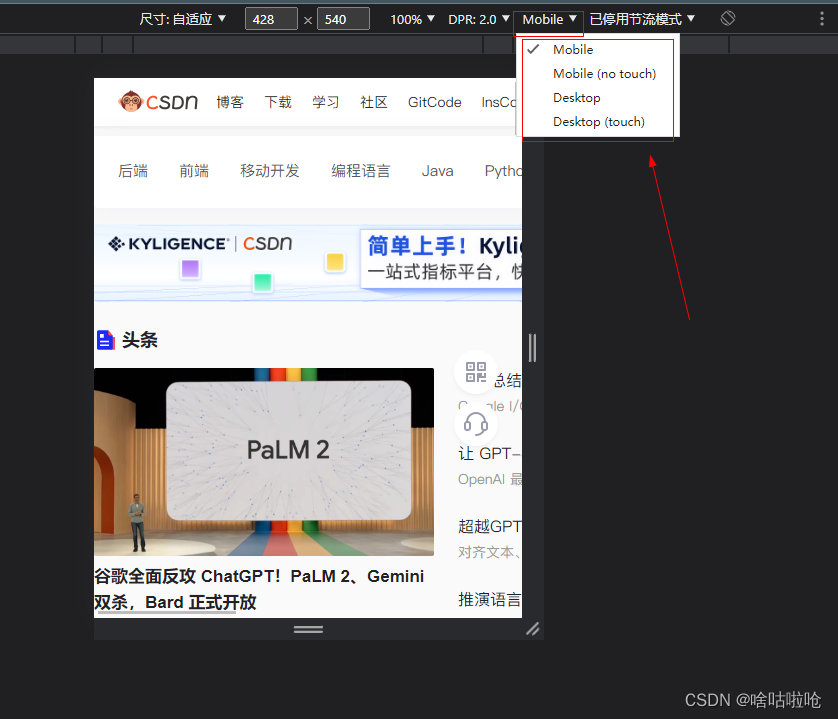Click the QR code floating icon
This screenshot has height=719, width=838.
click(x=476, y=372)
